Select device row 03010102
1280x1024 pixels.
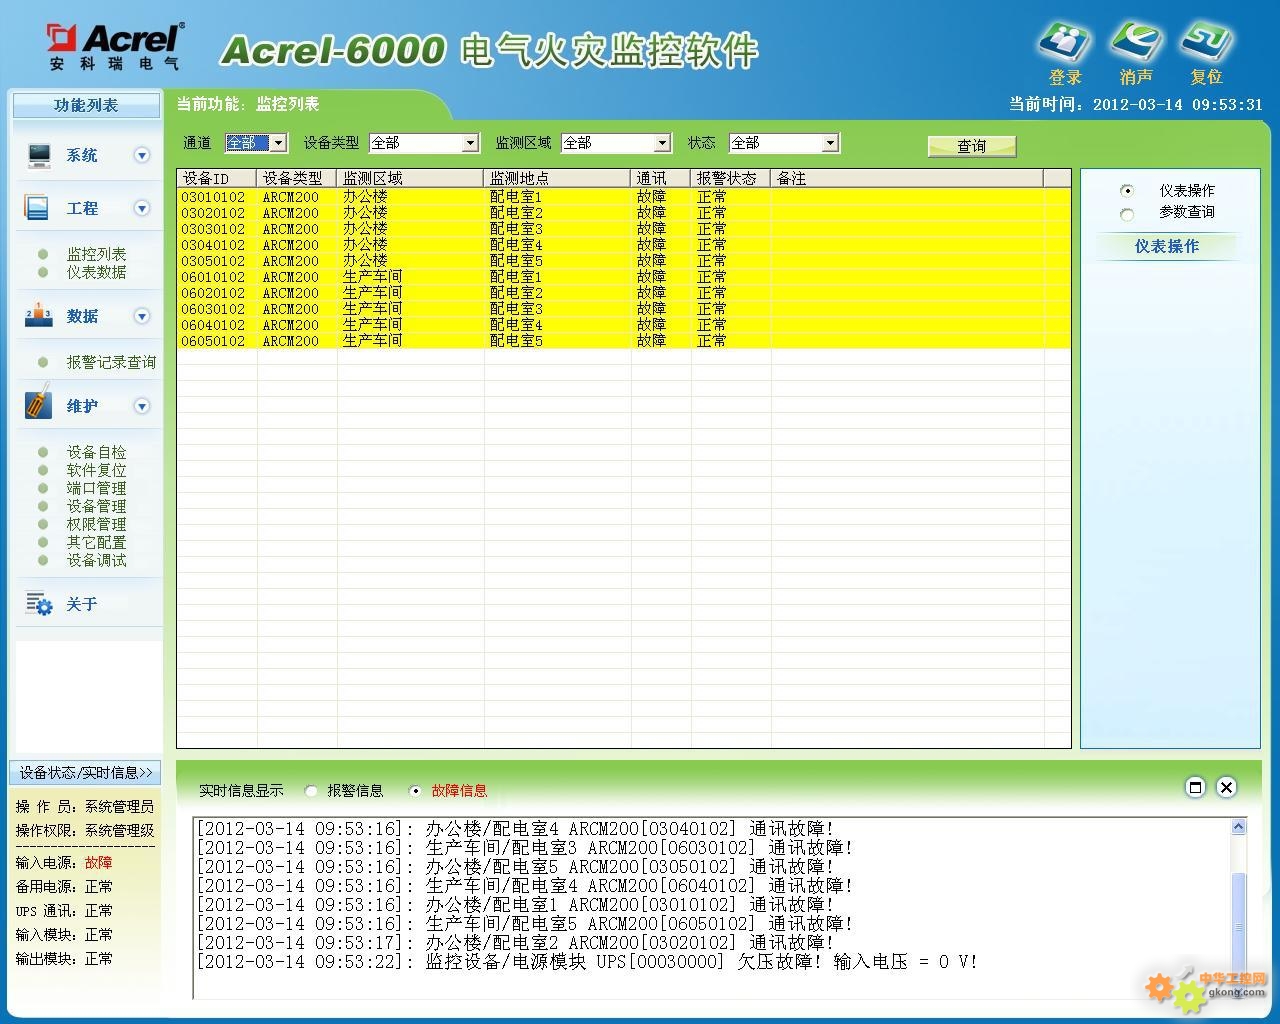tap(624, 197)
